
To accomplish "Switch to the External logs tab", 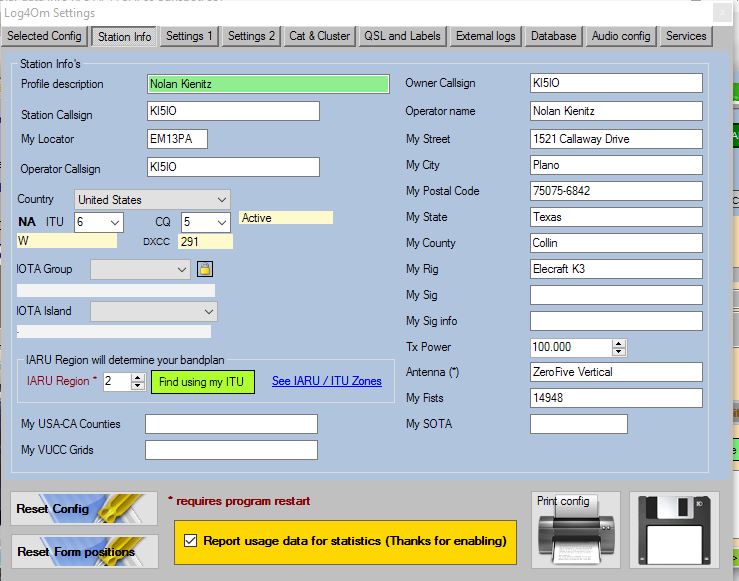I will point(485,36).
